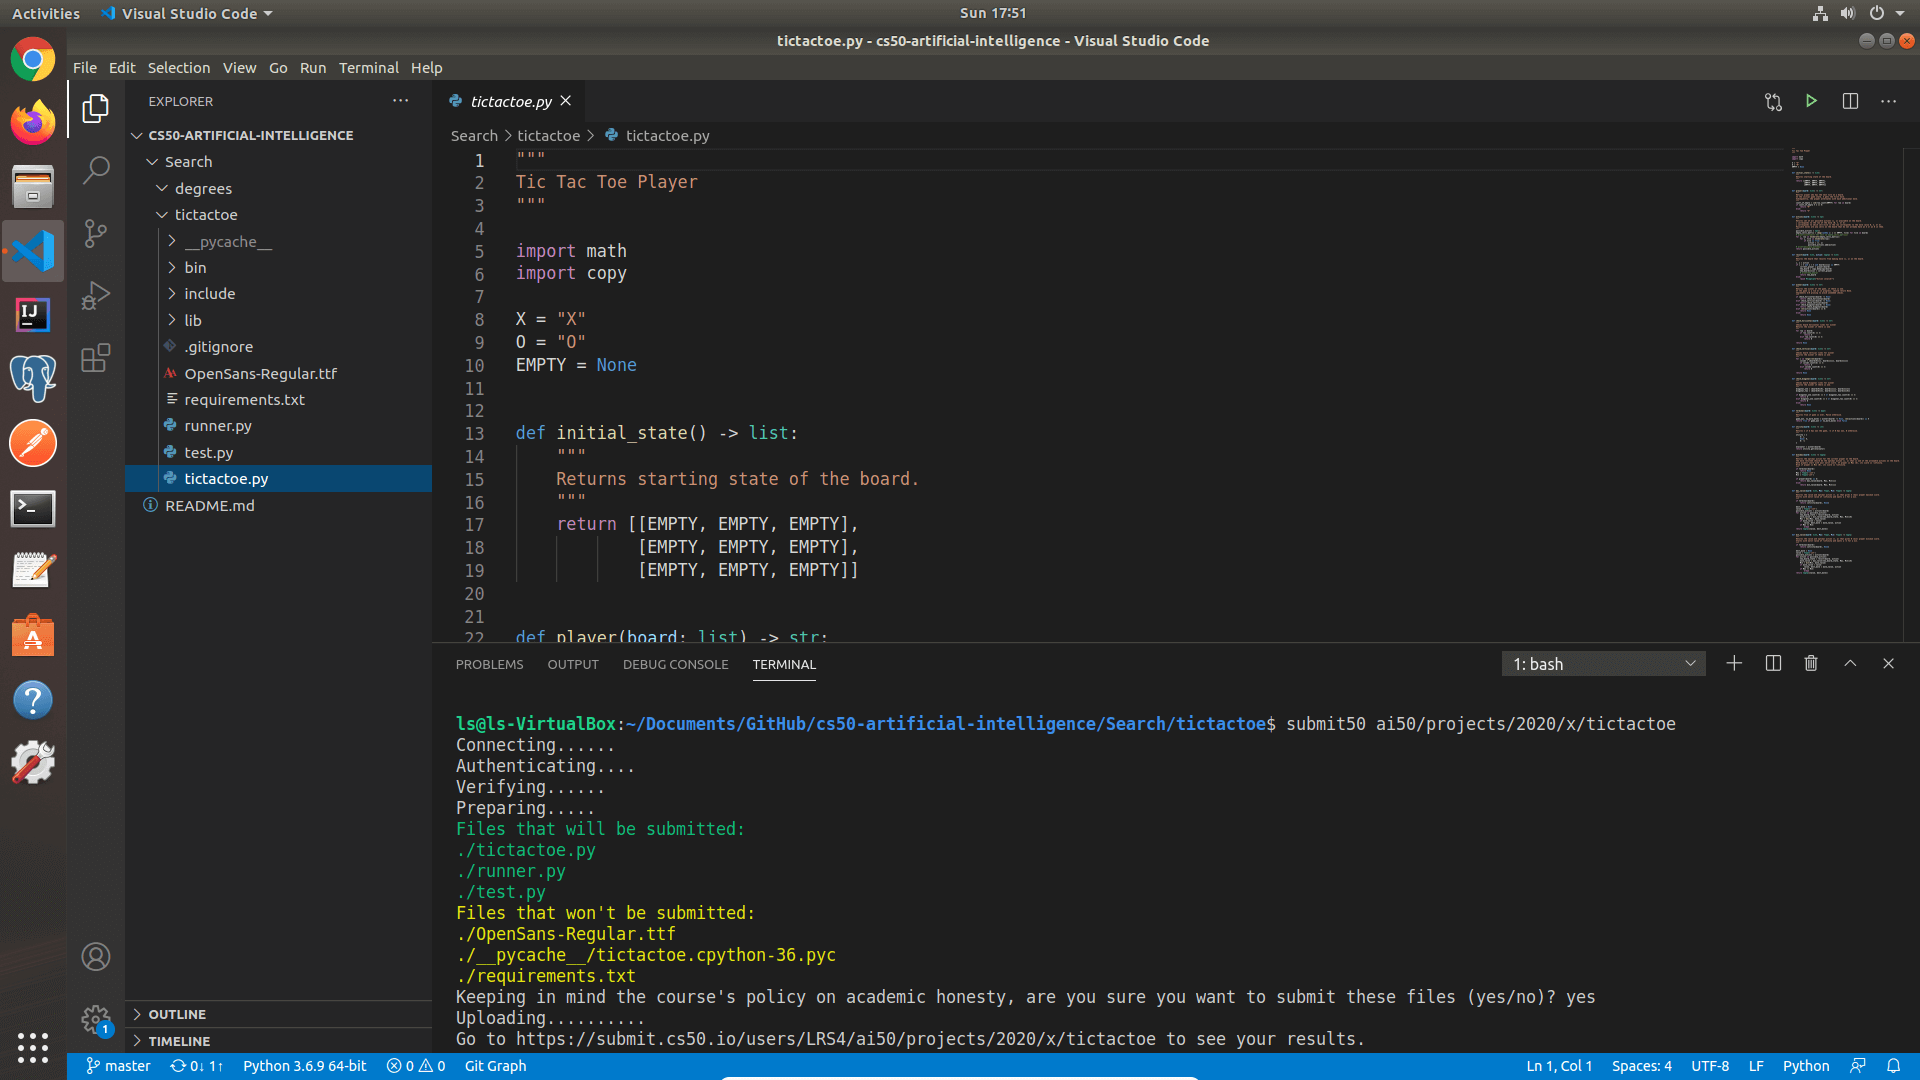This screenshot has height=1080, width=1920.
Task: Expand the OUTLINE section
Action: tap(177, 1014)
